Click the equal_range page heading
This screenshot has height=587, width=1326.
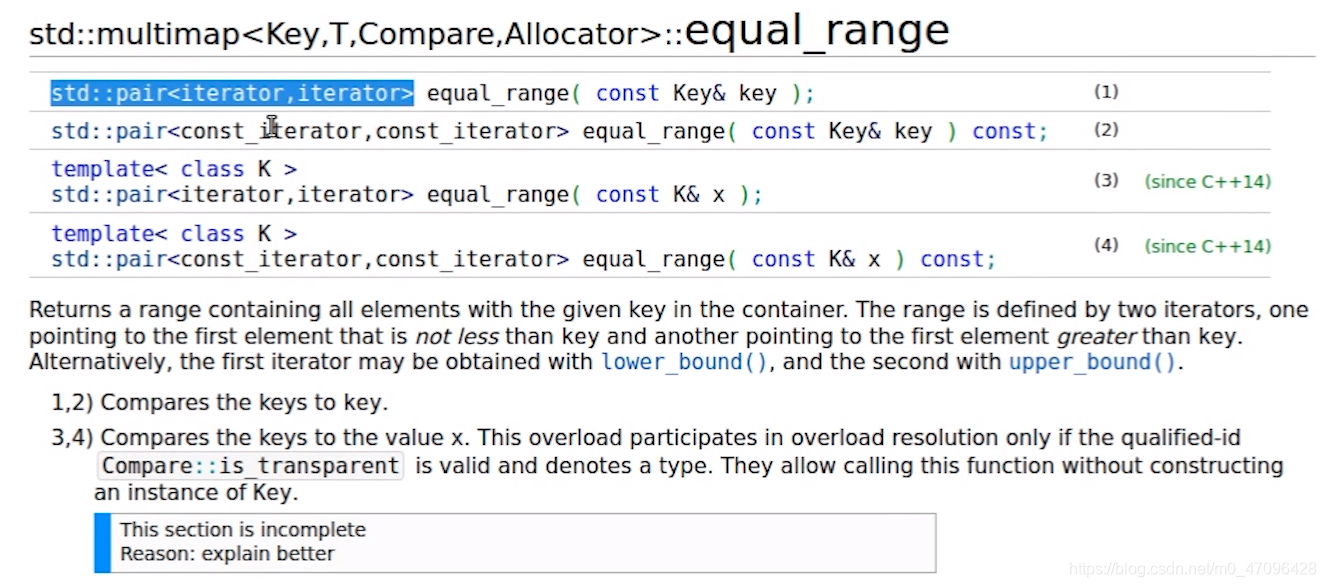tap(817, 30)
